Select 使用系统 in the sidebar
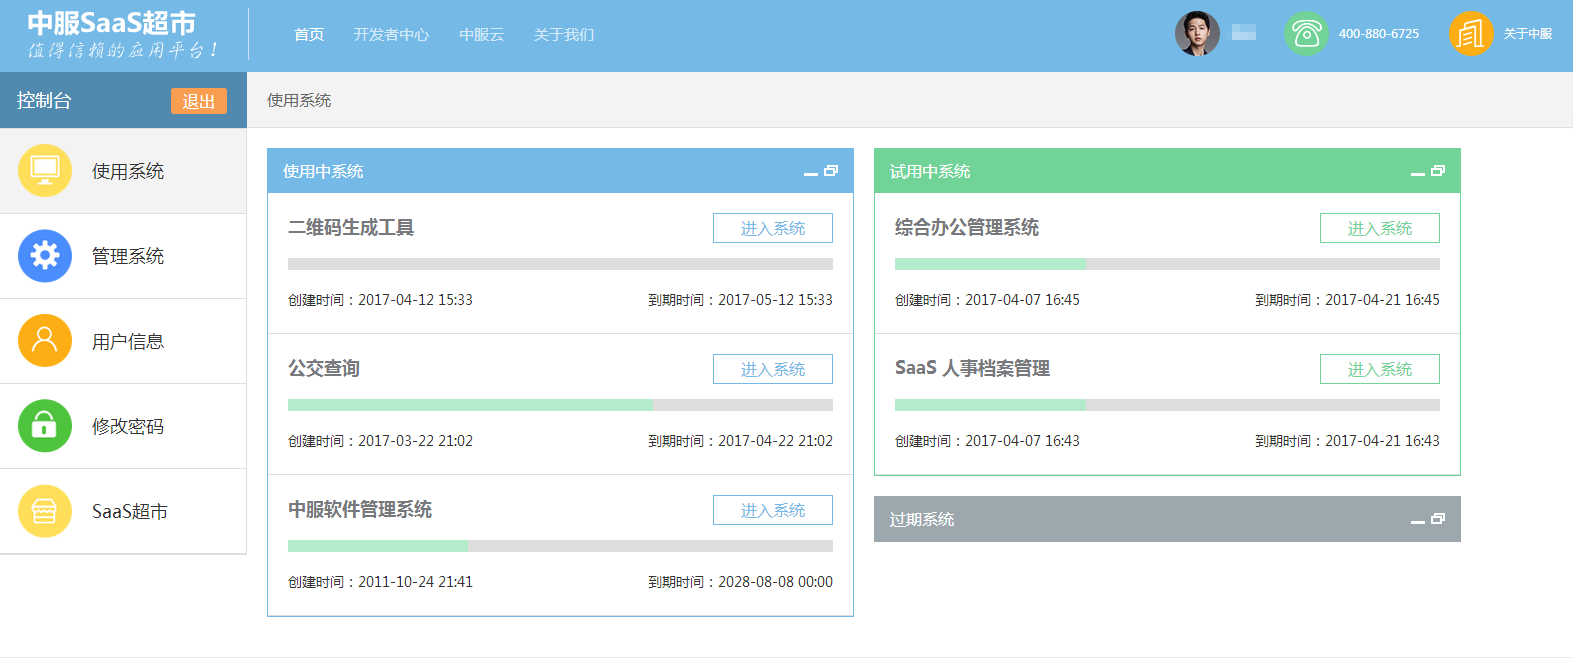1573x658 pixels. tap(123, 171)
